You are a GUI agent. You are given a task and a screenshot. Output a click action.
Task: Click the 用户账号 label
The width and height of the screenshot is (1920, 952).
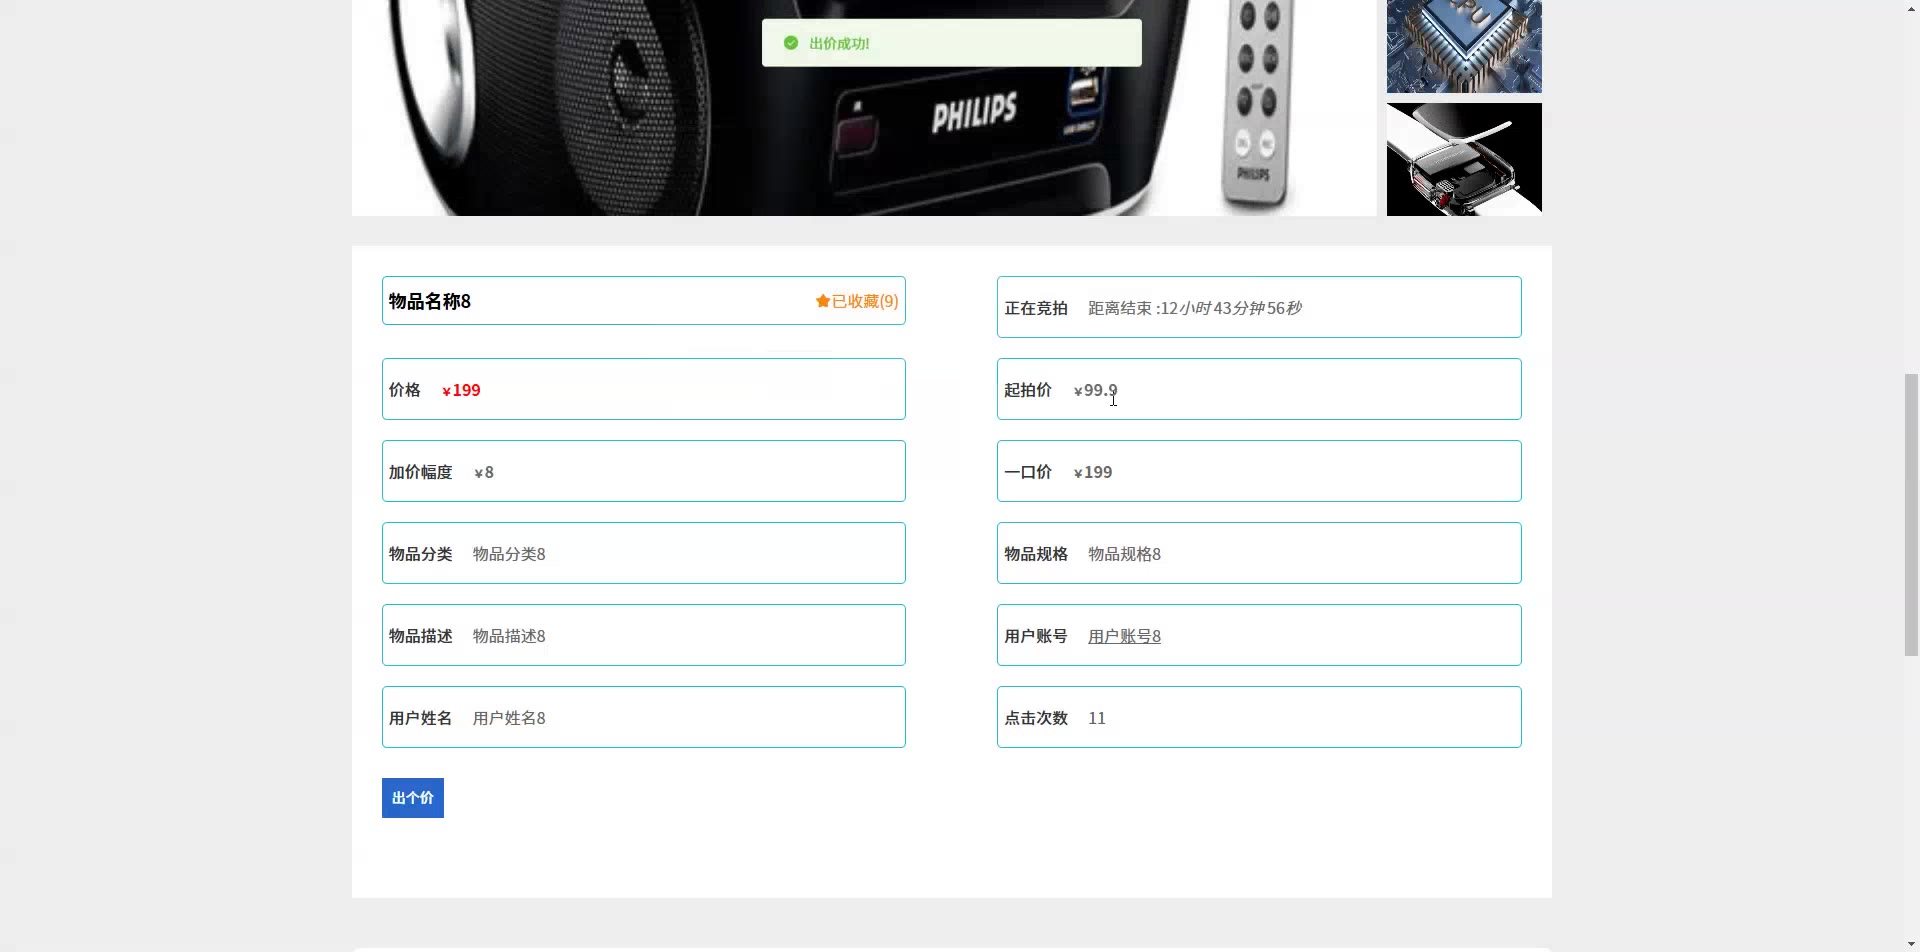pyautogui.click(x=1036, y=636)
